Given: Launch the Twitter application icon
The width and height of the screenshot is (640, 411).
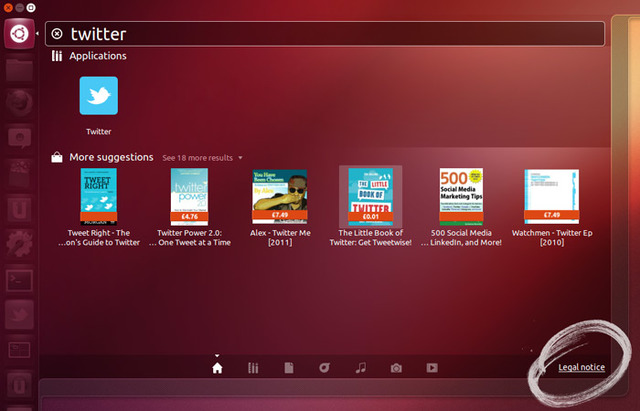Looking at the screenshot, I should pos(99,96).
